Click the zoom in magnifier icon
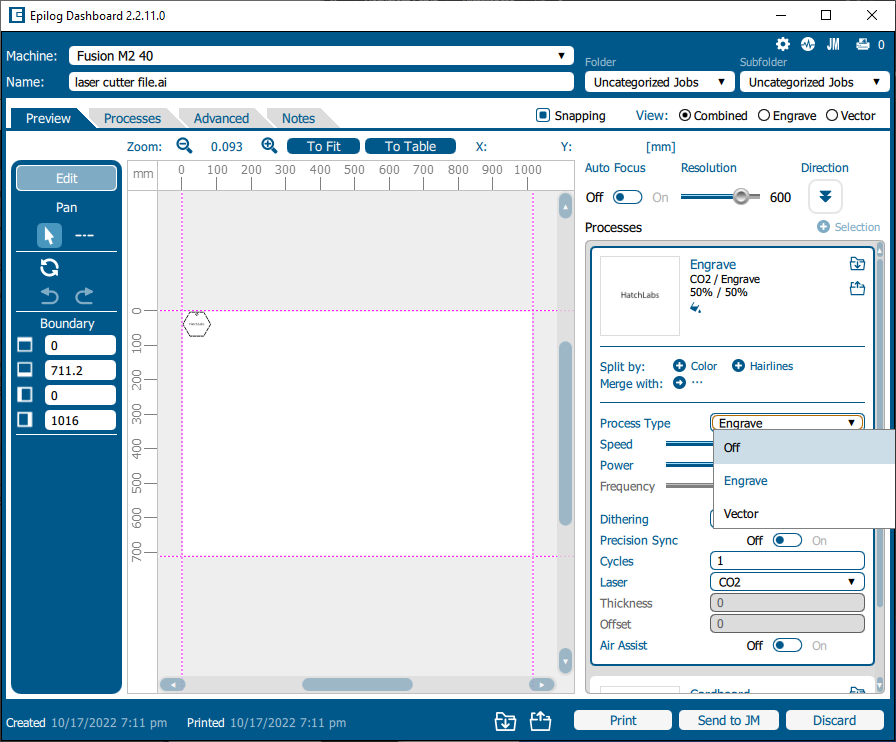This screenshot has height=742, width=896. click(269, 146)
